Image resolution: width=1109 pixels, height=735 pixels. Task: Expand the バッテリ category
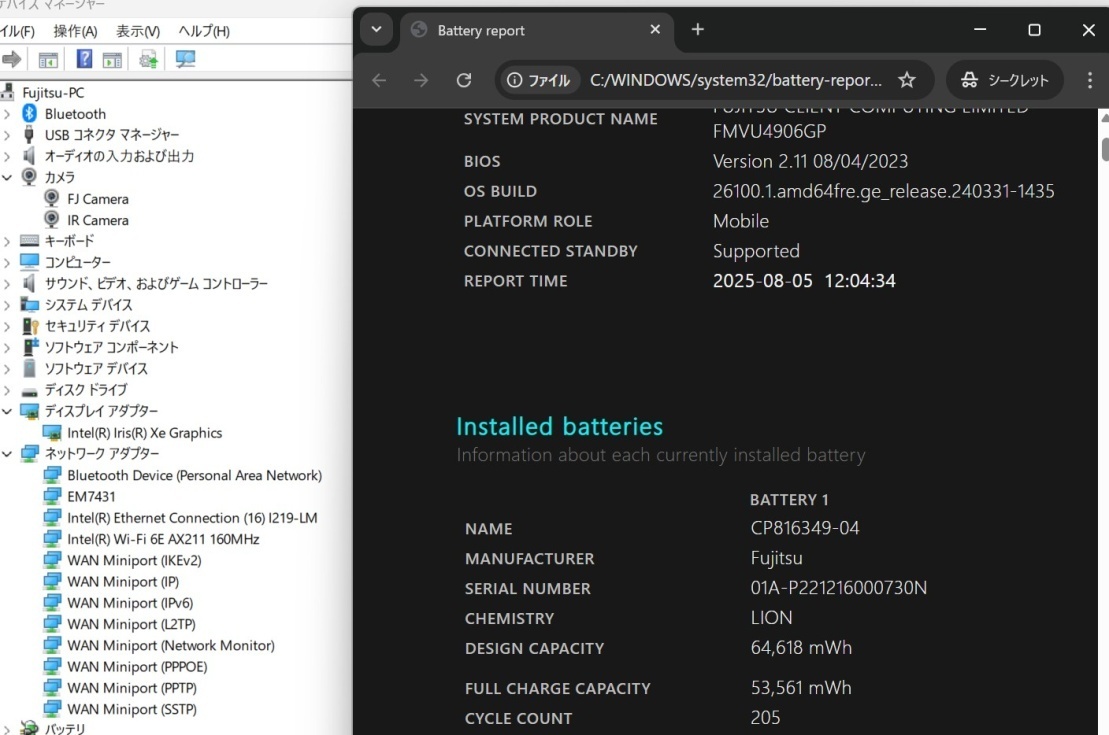point(7,729)
